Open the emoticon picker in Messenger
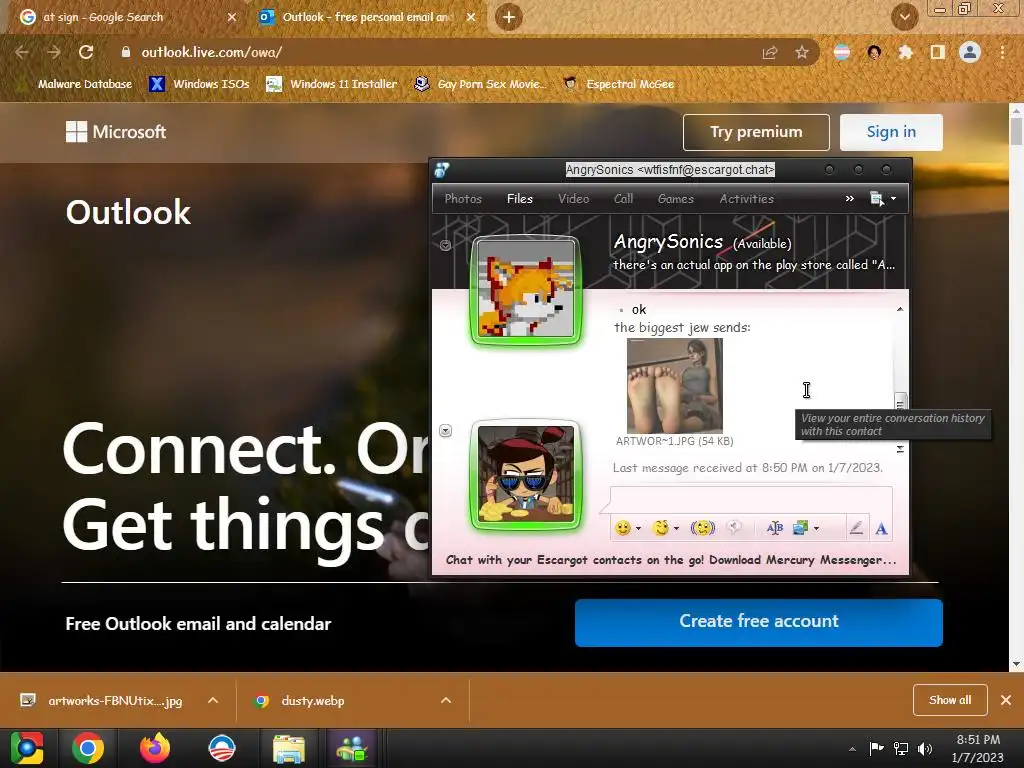1024x768 pixels. point(623,528)
